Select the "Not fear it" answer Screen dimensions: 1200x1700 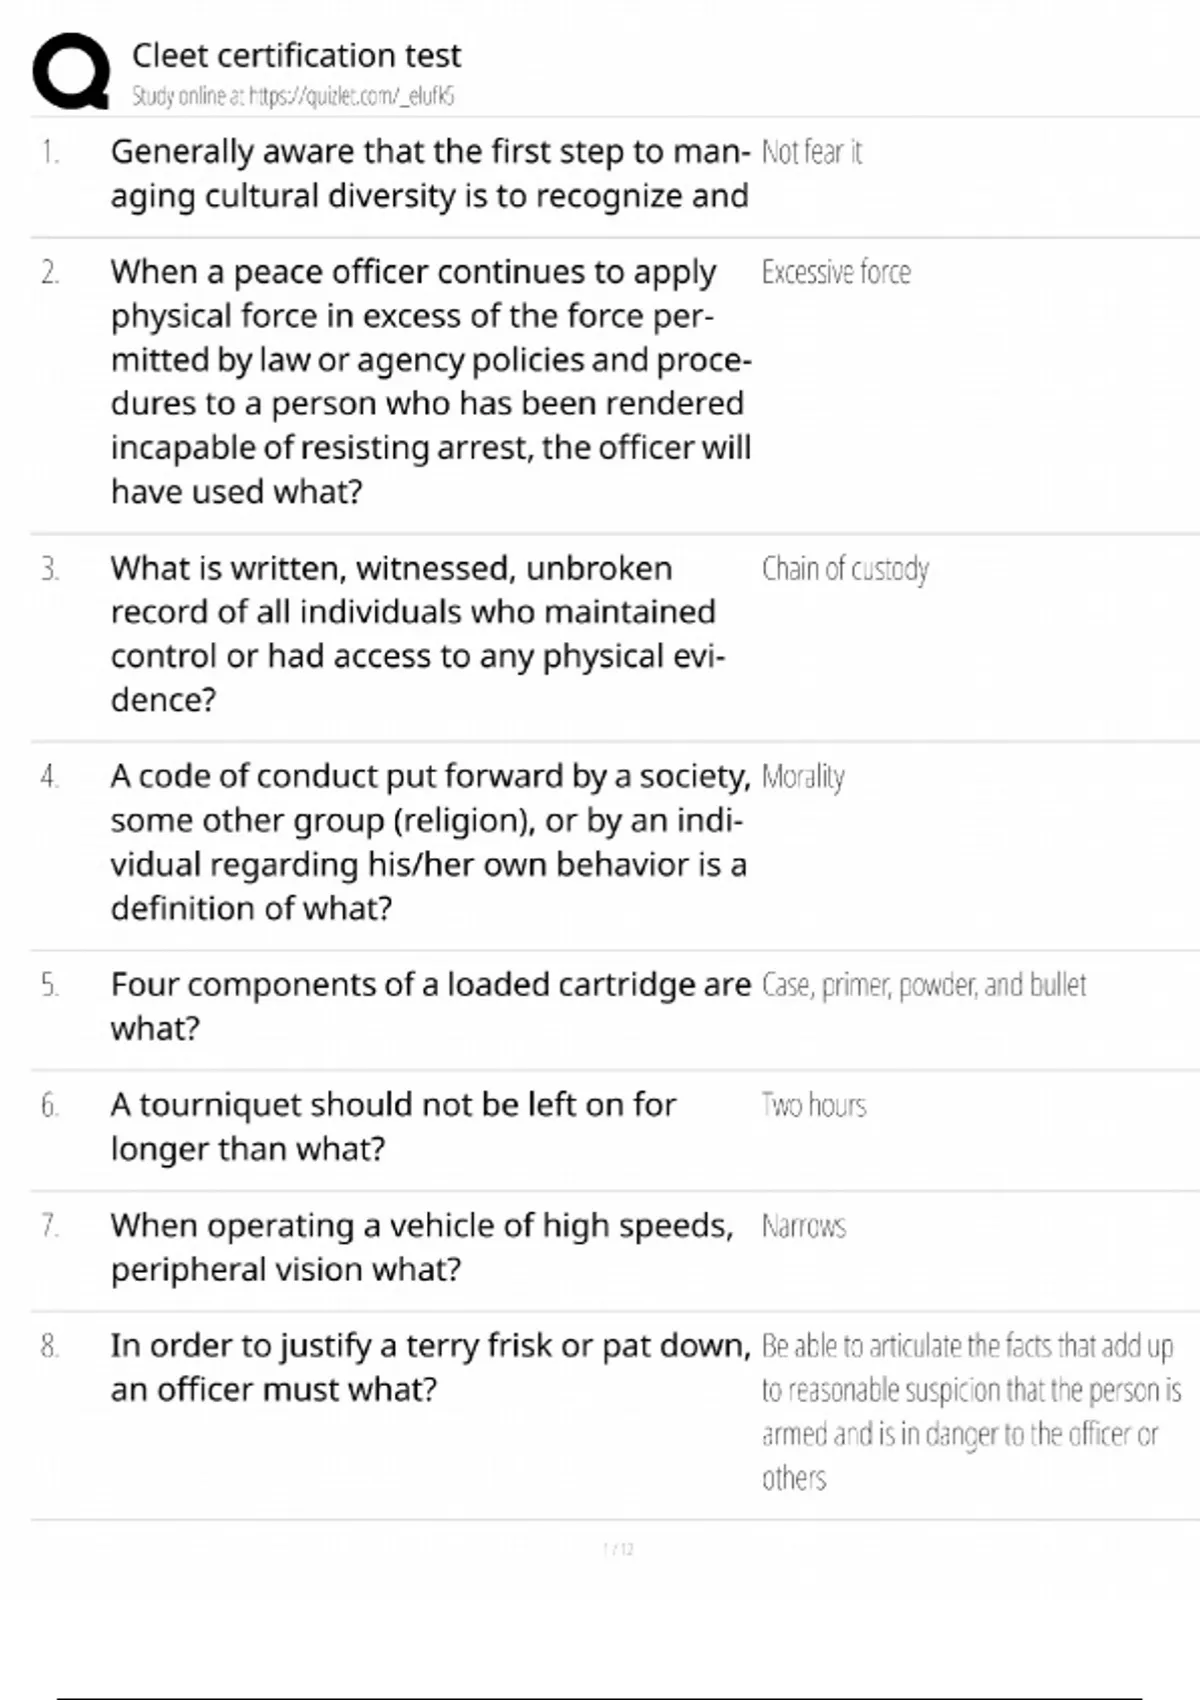click(811, 152)
